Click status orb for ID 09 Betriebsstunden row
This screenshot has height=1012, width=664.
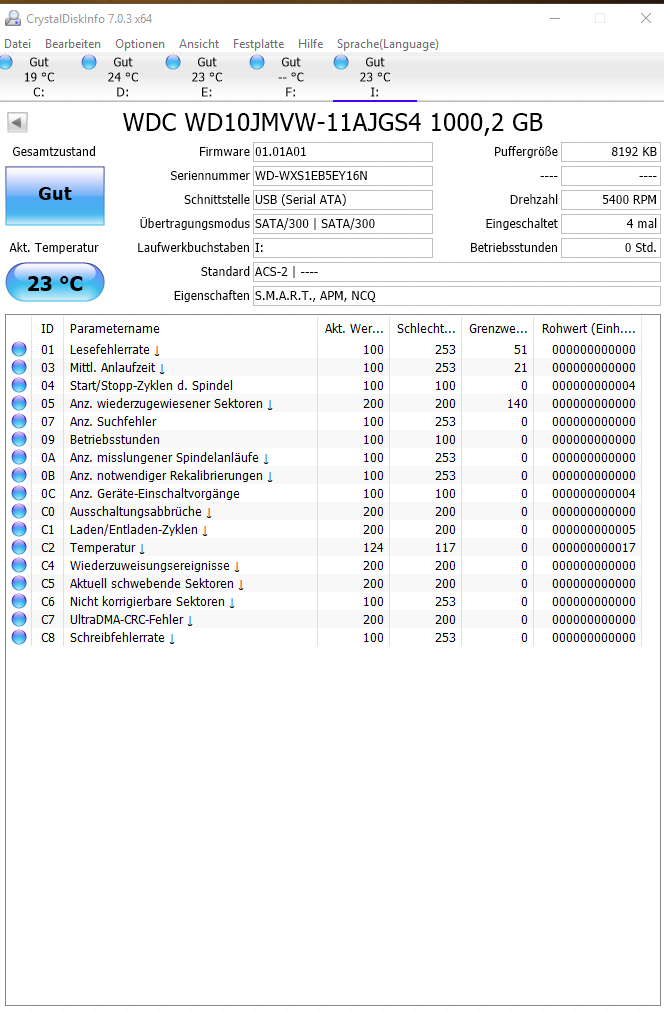(x=19, y=440)
